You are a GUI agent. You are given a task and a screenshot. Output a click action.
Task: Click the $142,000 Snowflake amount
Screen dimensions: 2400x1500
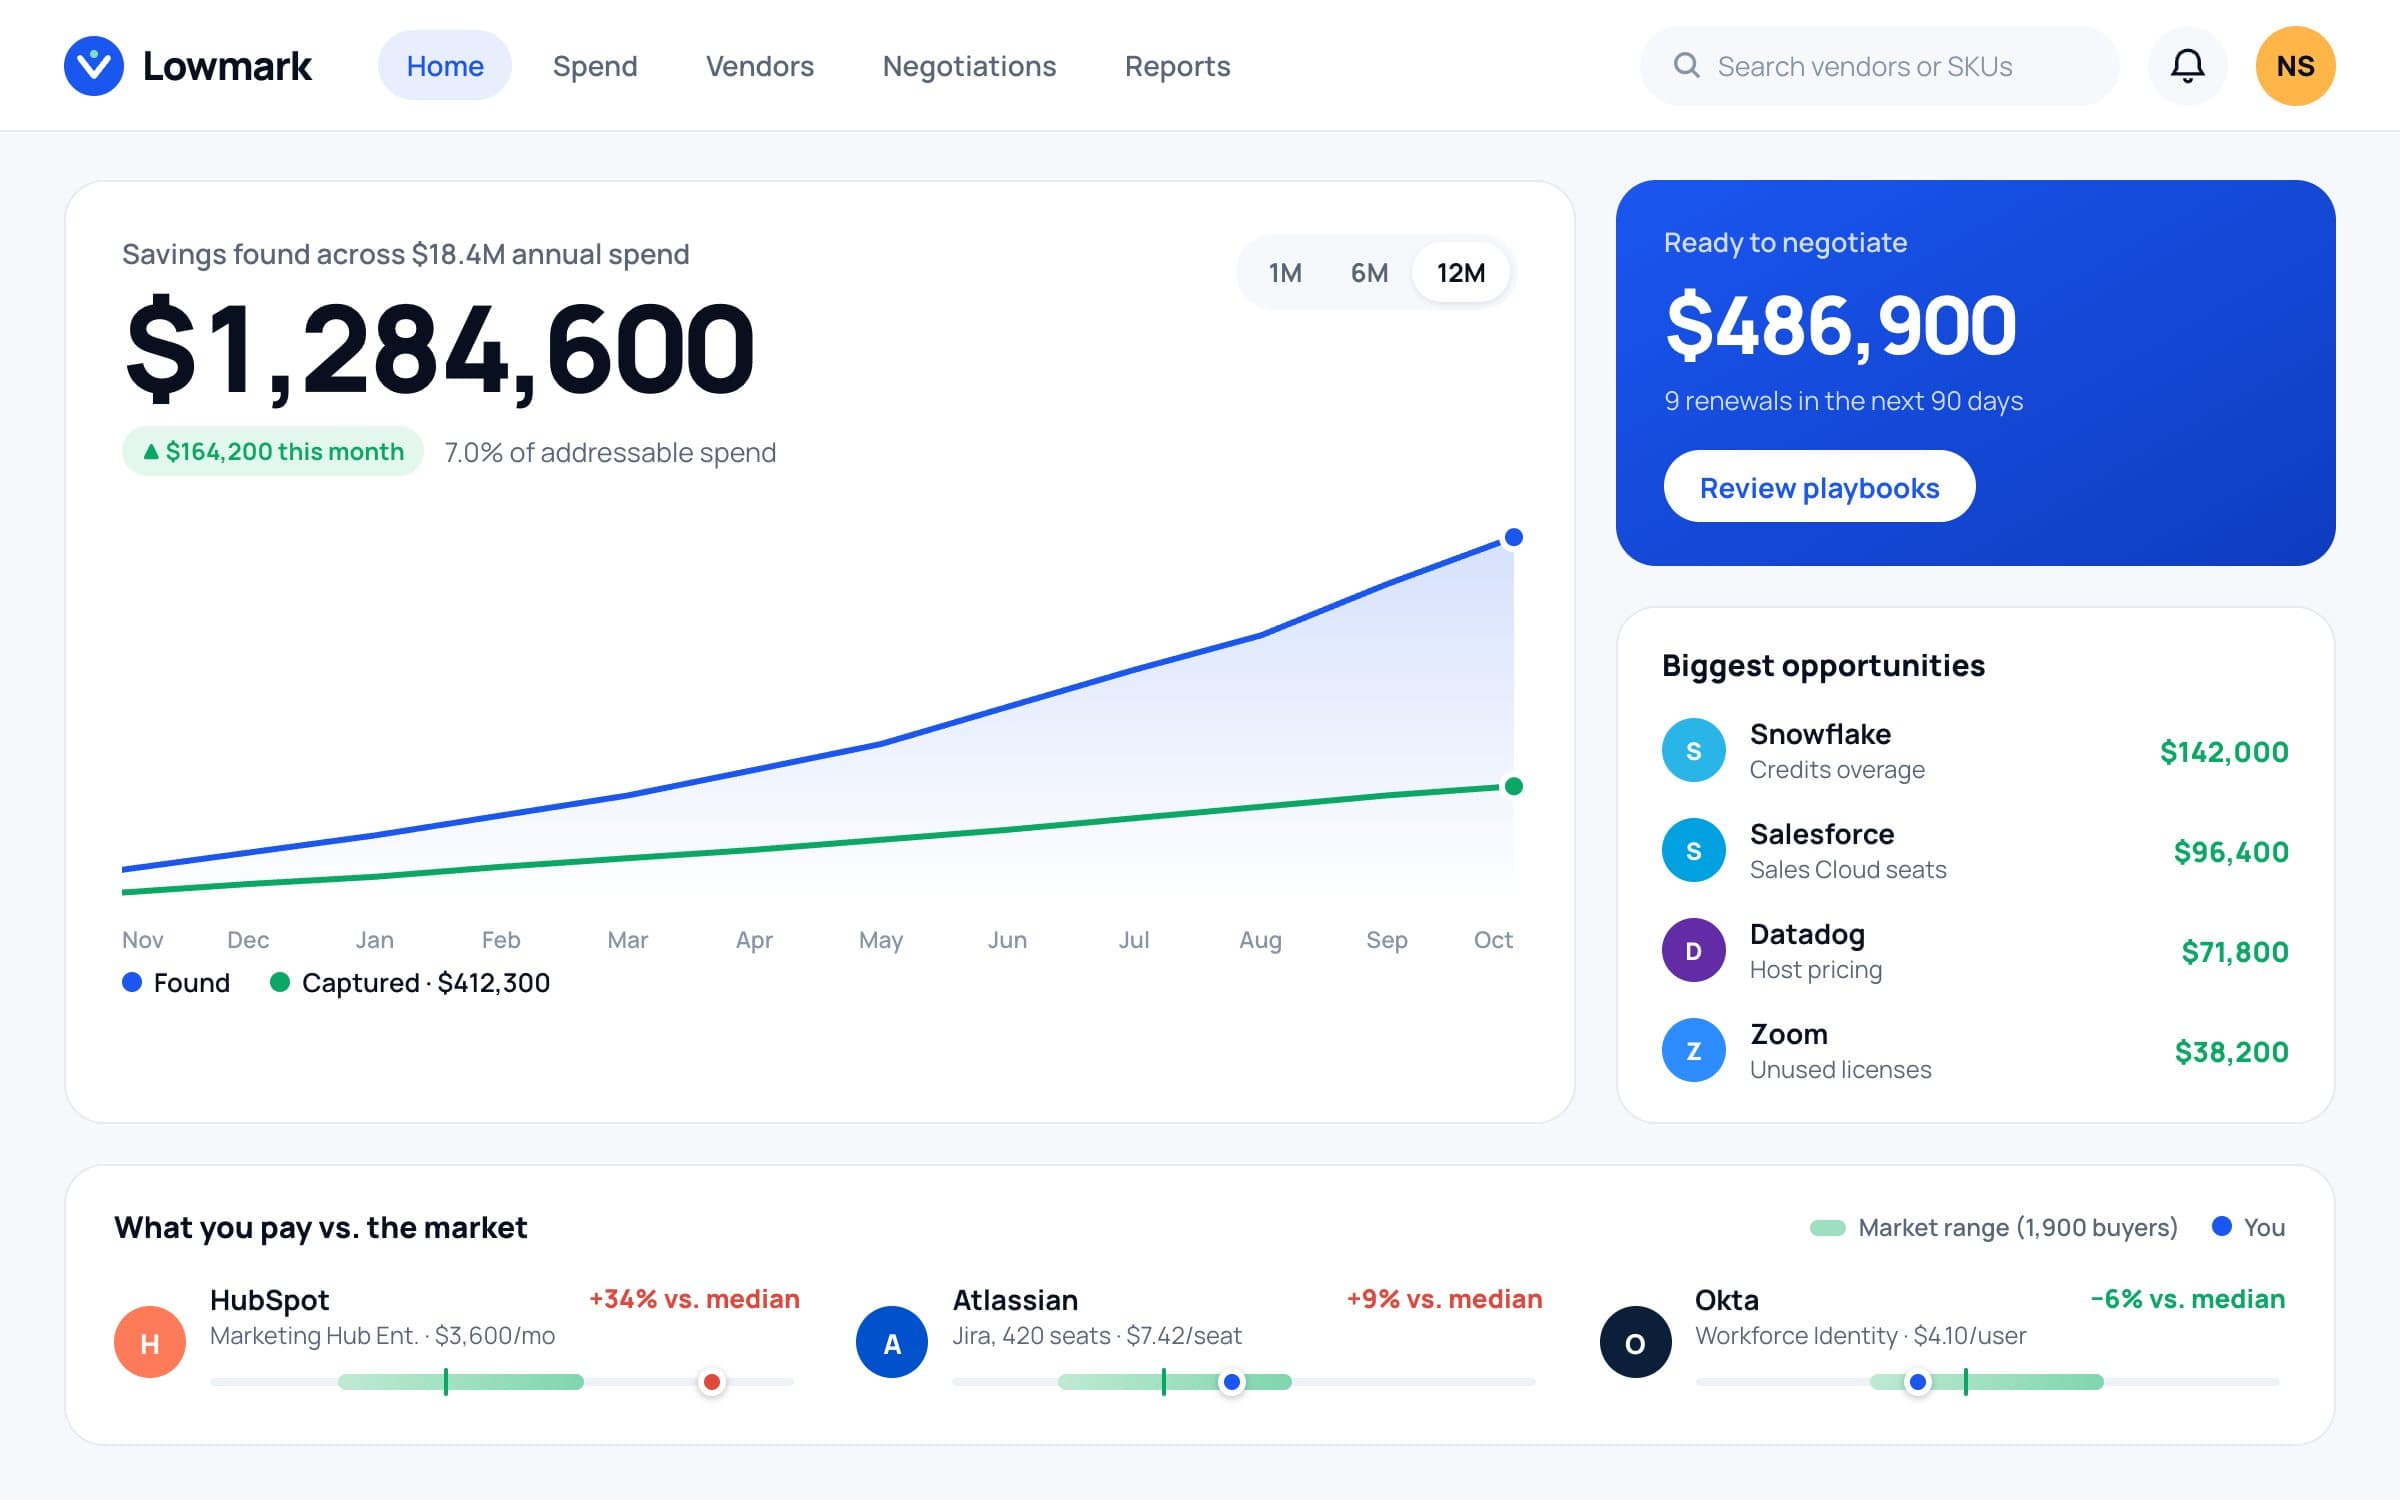(2224, 752)
